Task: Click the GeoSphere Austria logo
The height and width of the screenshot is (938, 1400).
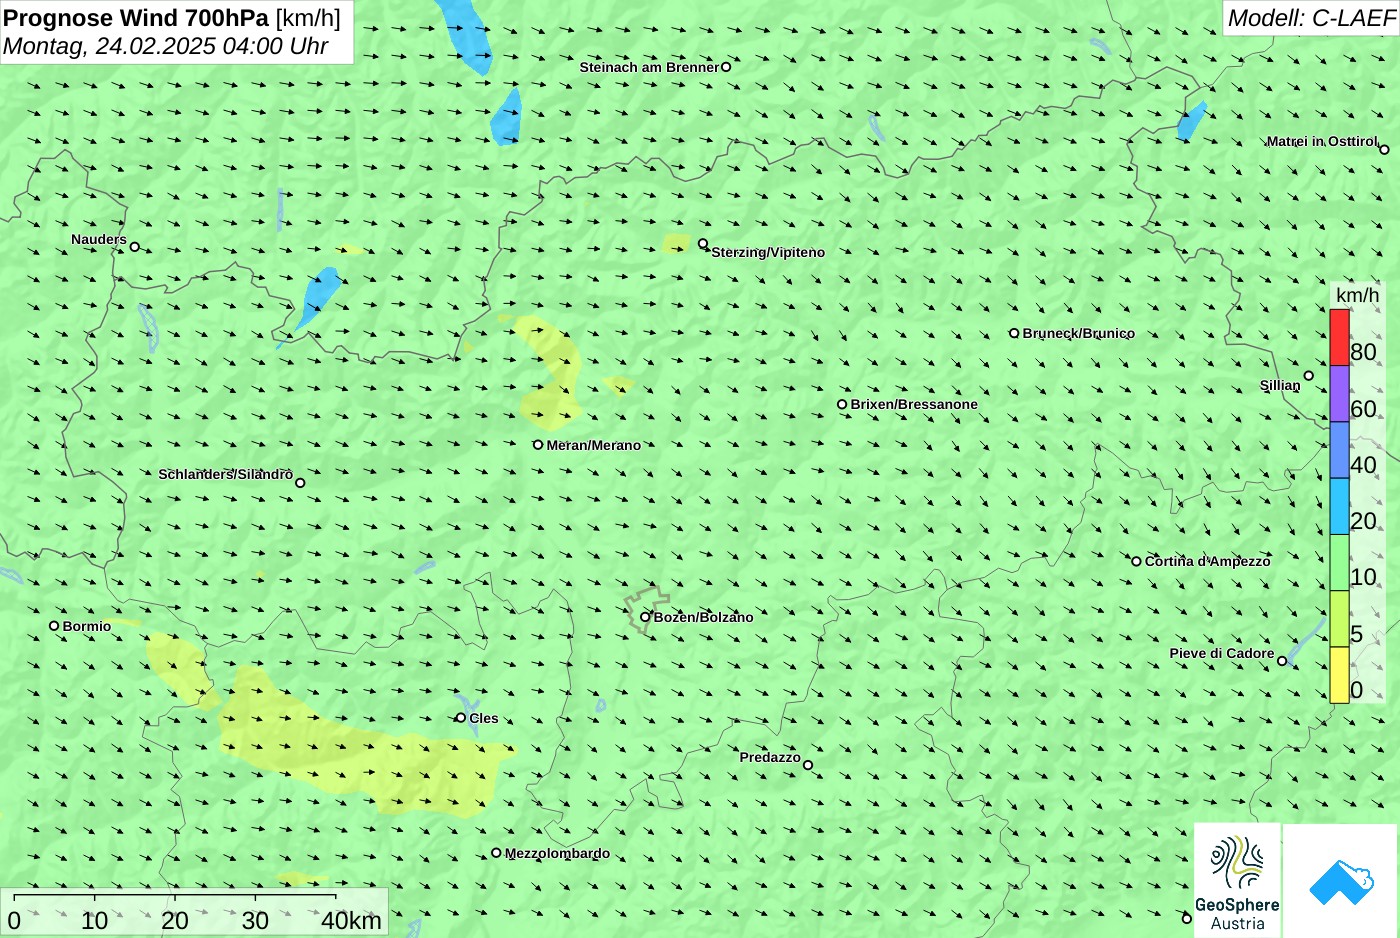Action: coord(1237,880)
